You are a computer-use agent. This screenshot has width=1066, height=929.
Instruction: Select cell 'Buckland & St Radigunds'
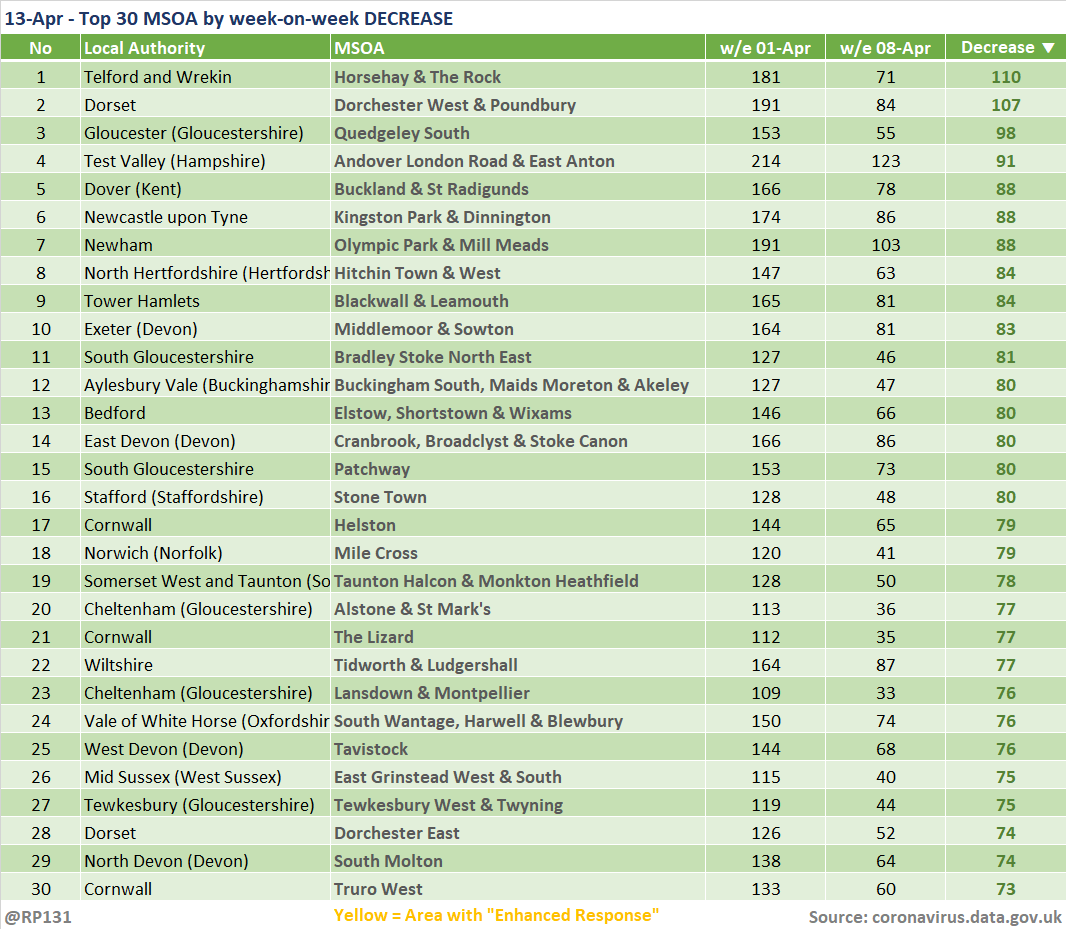pos(517,188)
